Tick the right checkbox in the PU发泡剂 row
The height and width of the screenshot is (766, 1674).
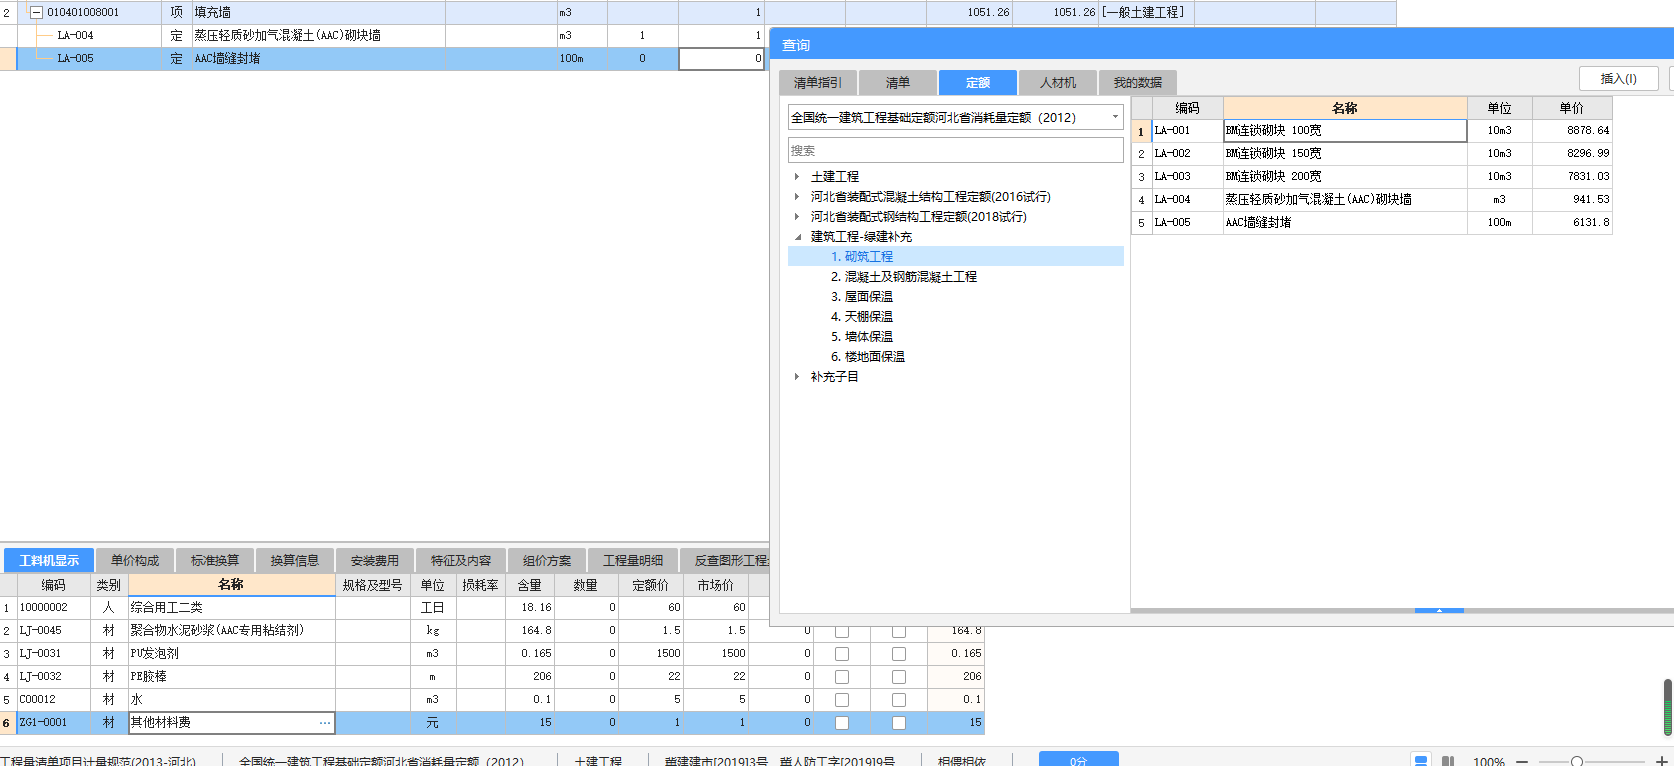coord(899,654)
